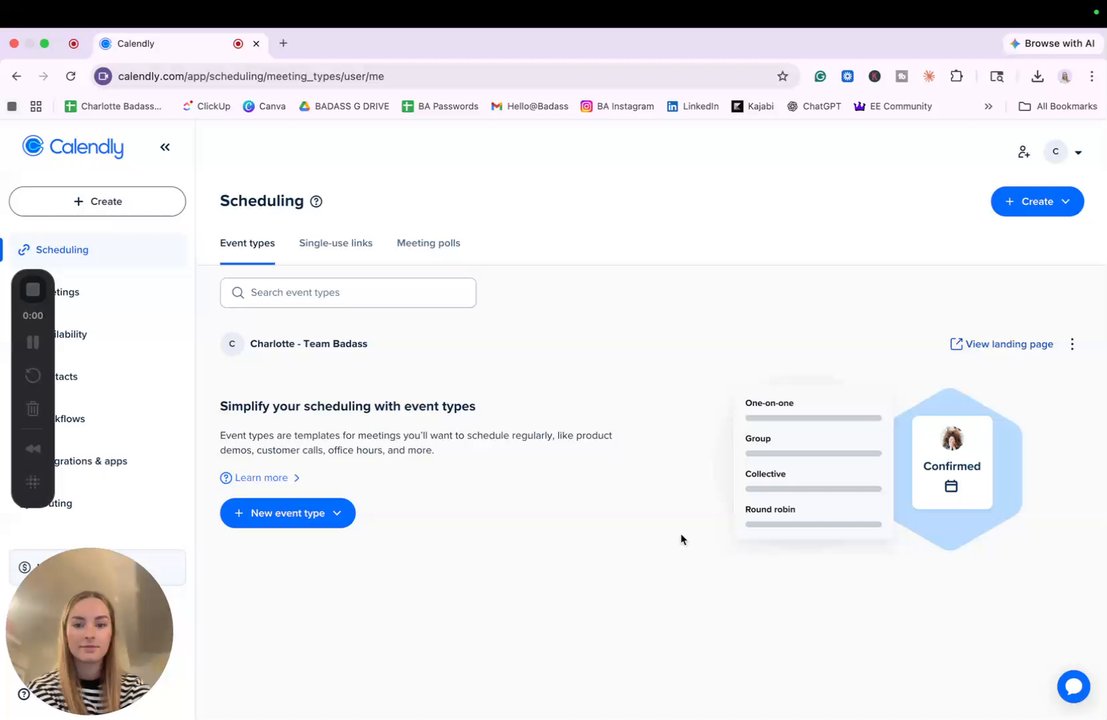Click the browser address bar URL

click(251, 76)
